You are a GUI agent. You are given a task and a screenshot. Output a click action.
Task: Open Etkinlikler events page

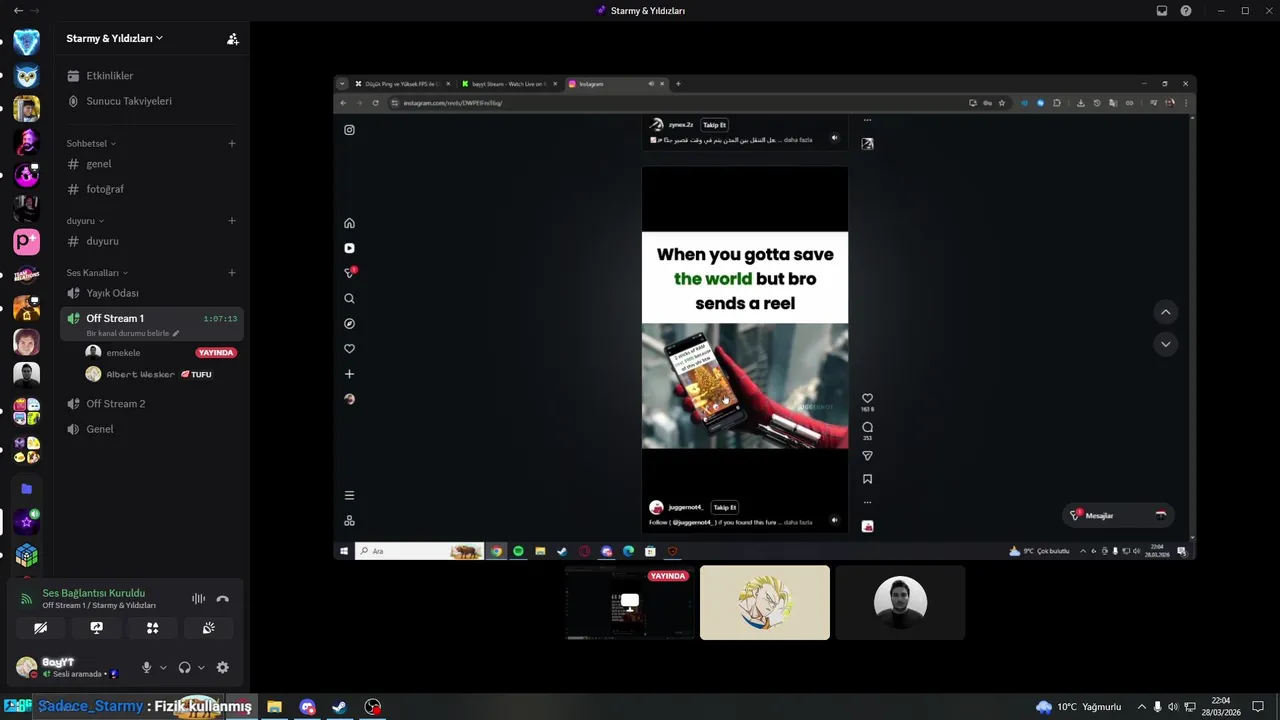click(x=150, y=76)
